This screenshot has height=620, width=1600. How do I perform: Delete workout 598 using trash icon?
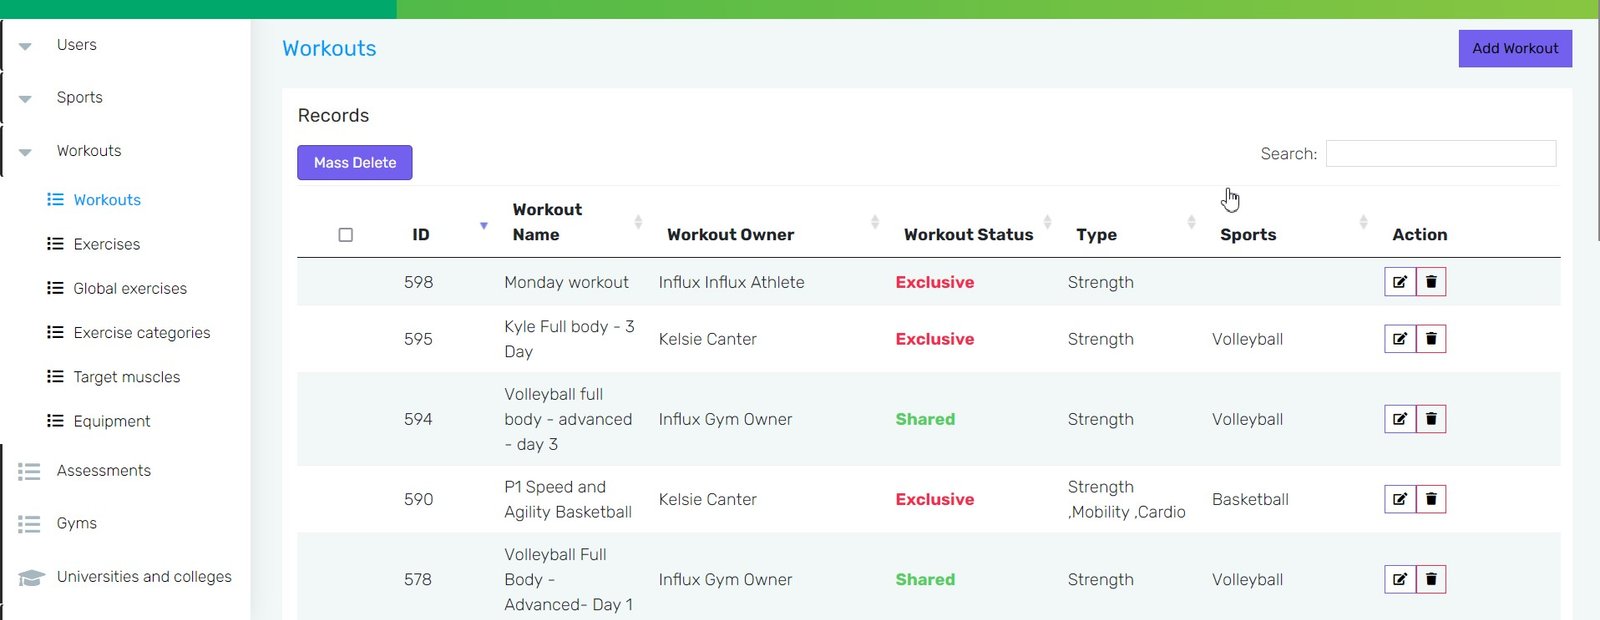[x=1431, y=282]
